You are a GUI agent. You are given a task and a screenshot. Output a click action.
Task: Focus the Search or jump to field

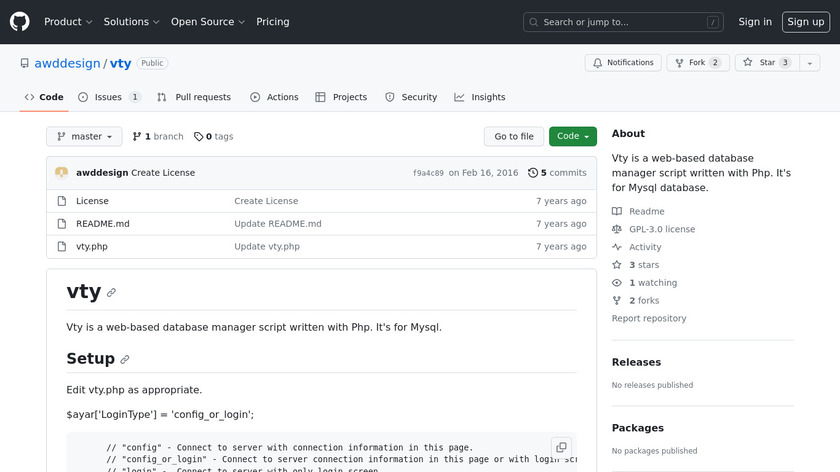click(x=623, y=21)
